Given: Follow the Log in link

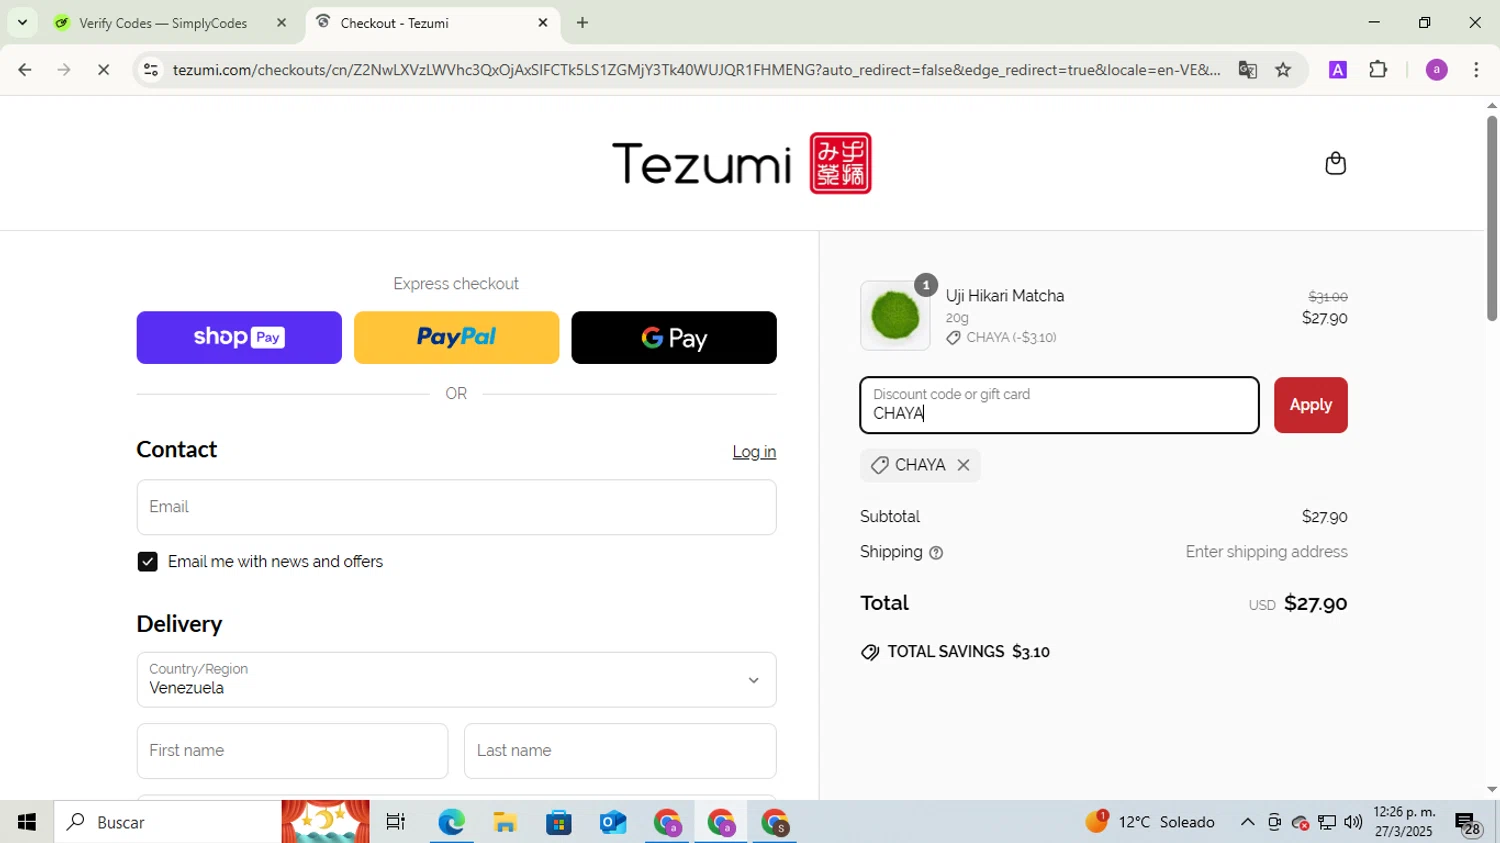Looking at the screenshot, I should click(x=754, y=452).
